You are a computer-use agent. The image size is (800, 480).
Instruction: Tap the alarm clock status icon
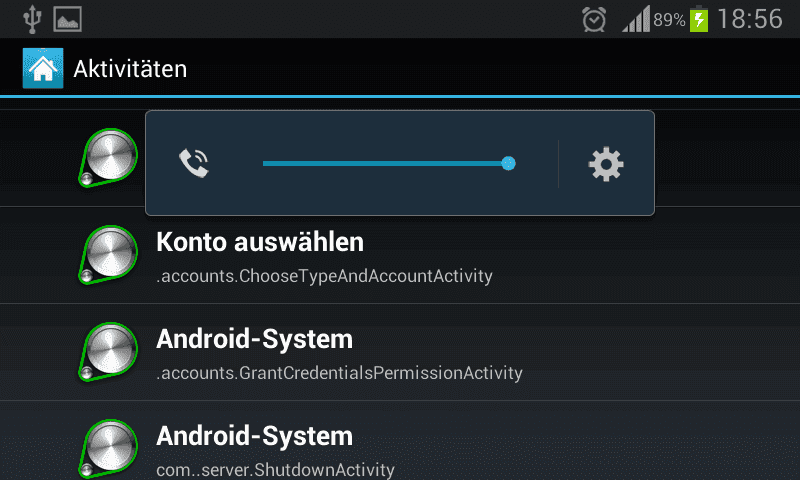594,19
